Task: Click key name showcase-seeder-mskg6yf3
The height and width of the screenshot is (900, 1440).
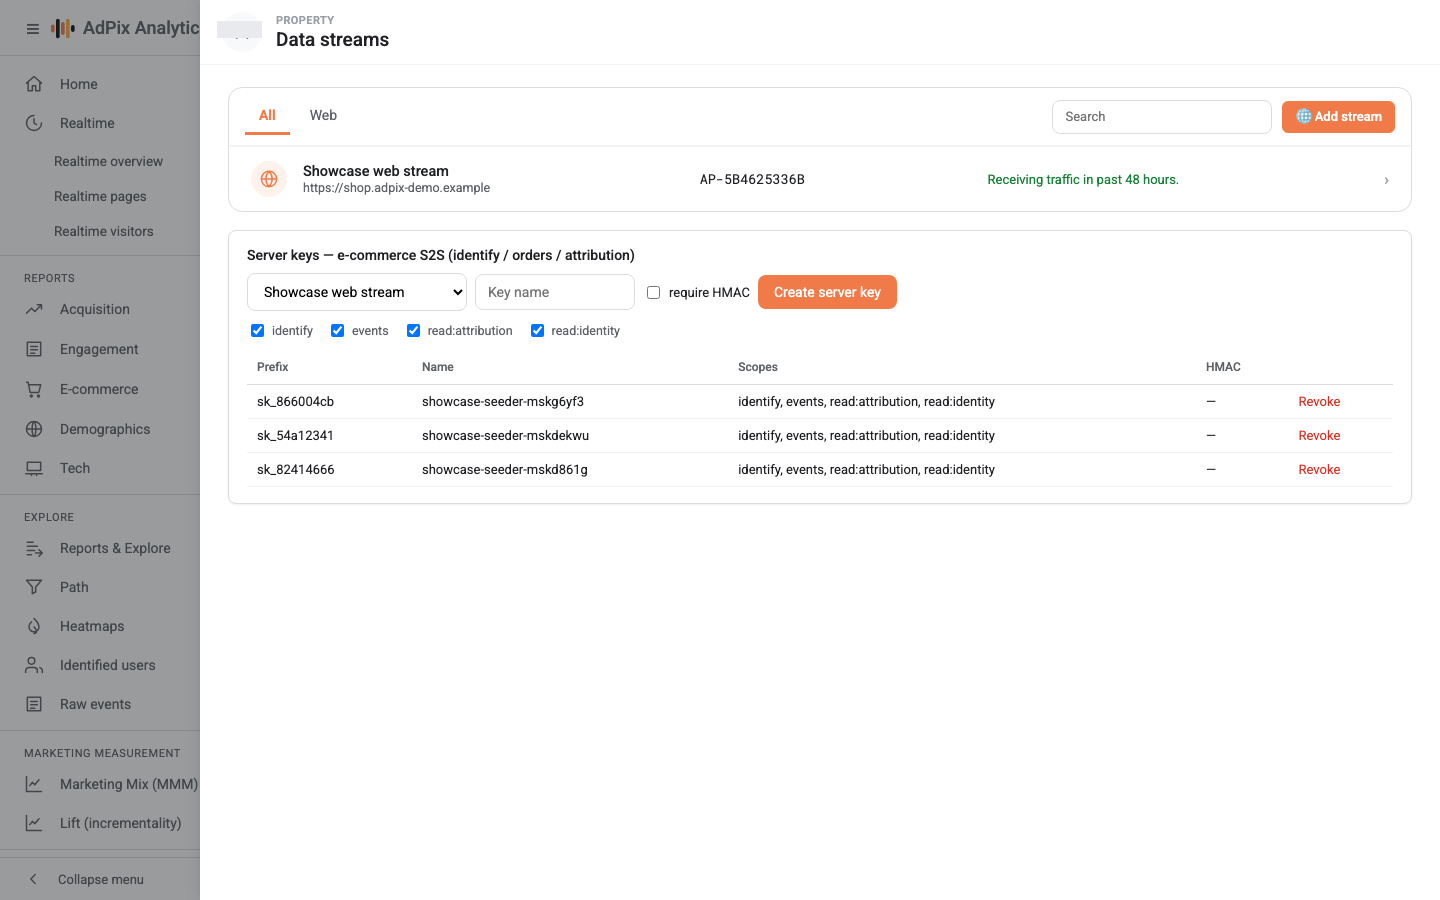Action: [503, 402]
